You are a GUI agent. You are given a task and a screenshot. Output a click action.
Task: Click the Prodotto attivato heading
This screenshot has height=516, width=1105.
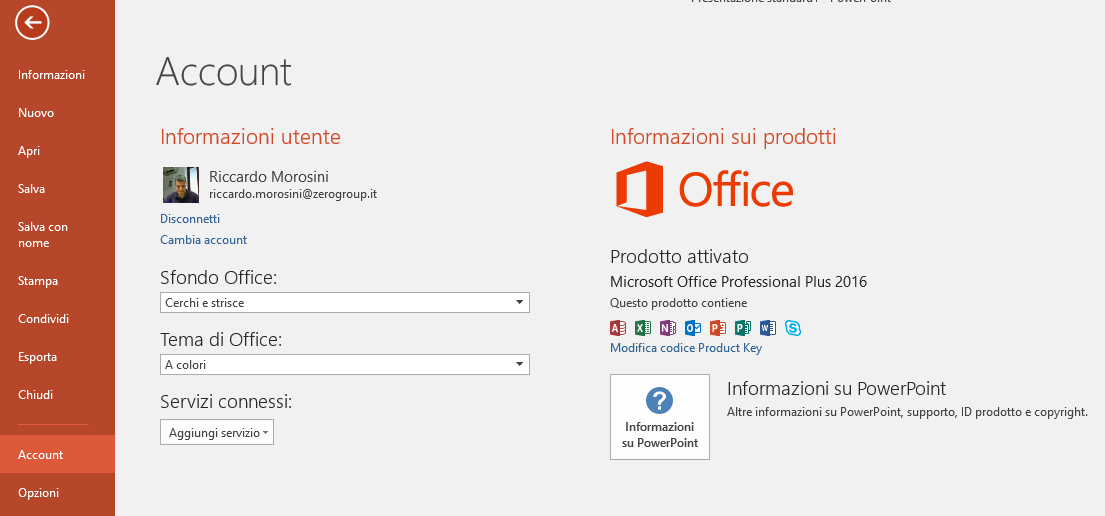(679, 256)
